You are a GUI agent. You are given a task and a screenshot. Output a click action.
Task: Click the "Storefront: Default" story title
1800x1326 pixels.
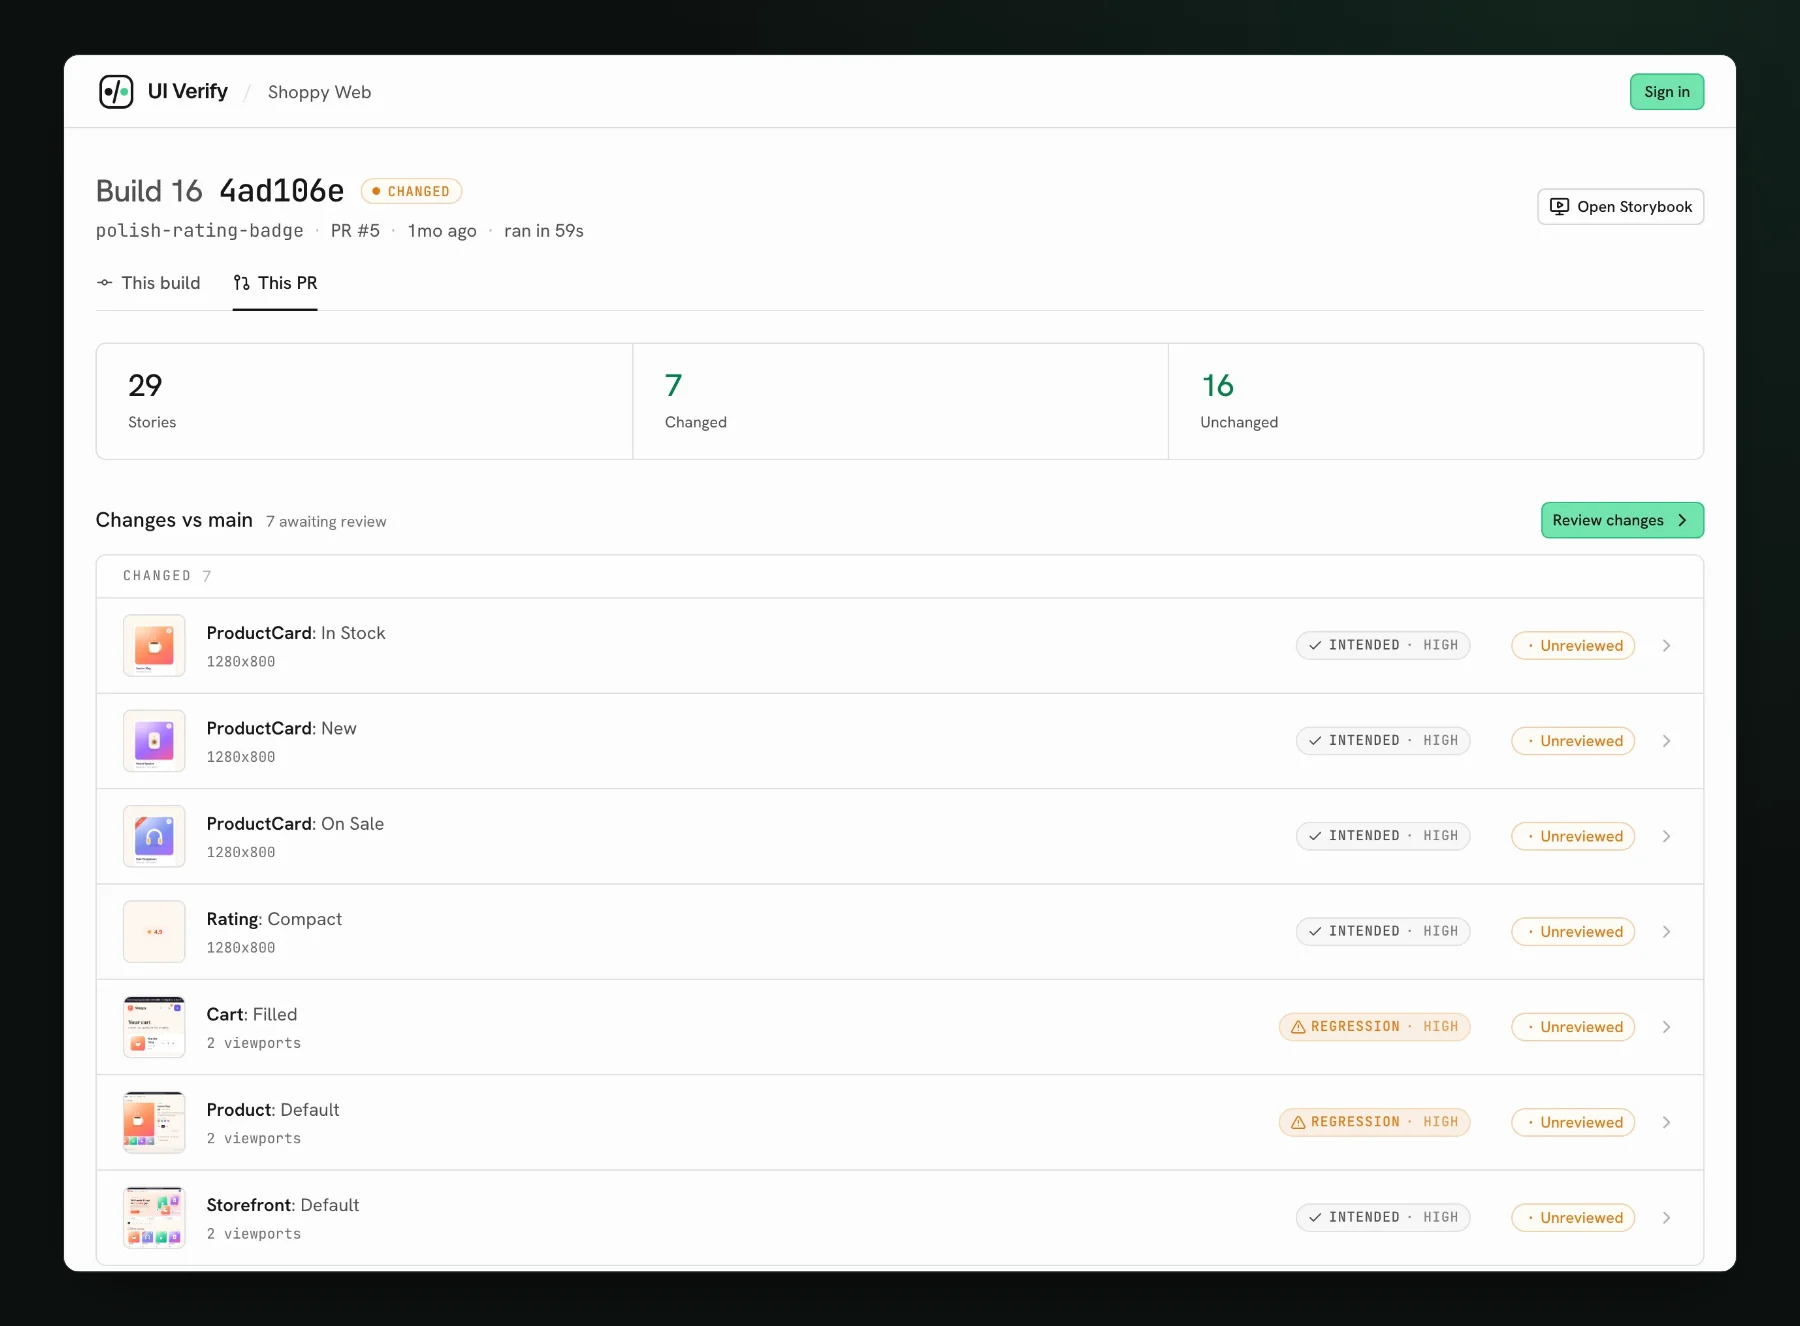click(x=283, y=1205)
